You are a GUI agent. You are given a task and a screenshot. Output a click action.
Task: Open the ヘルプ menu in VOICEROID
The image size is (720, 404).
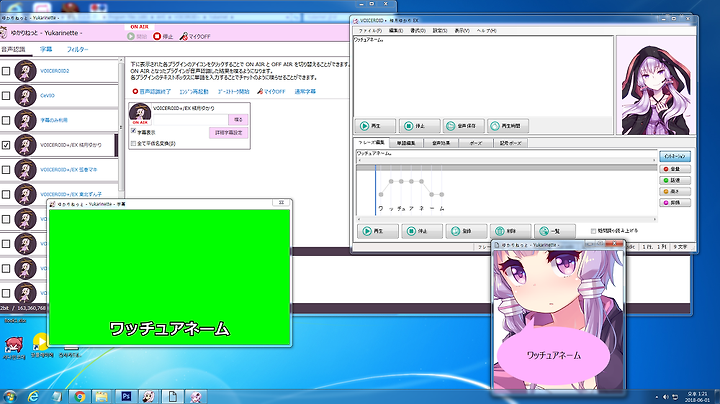[x=486, y=30]
